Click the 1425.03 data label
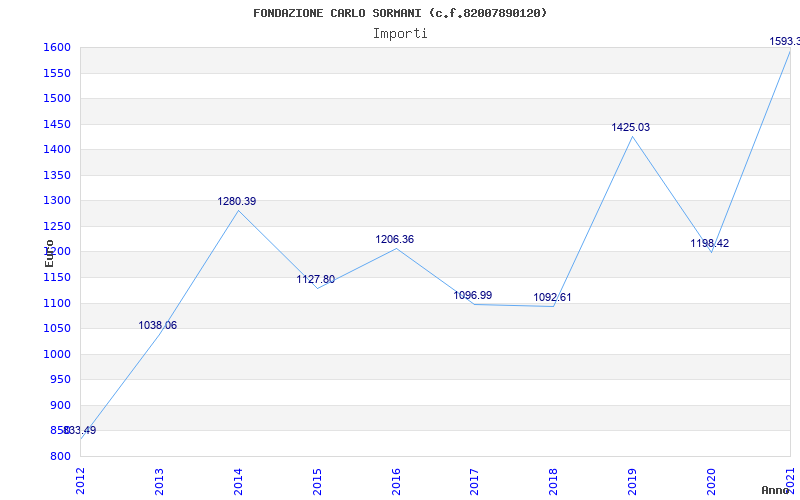800x500 pixels. [631, 128]
